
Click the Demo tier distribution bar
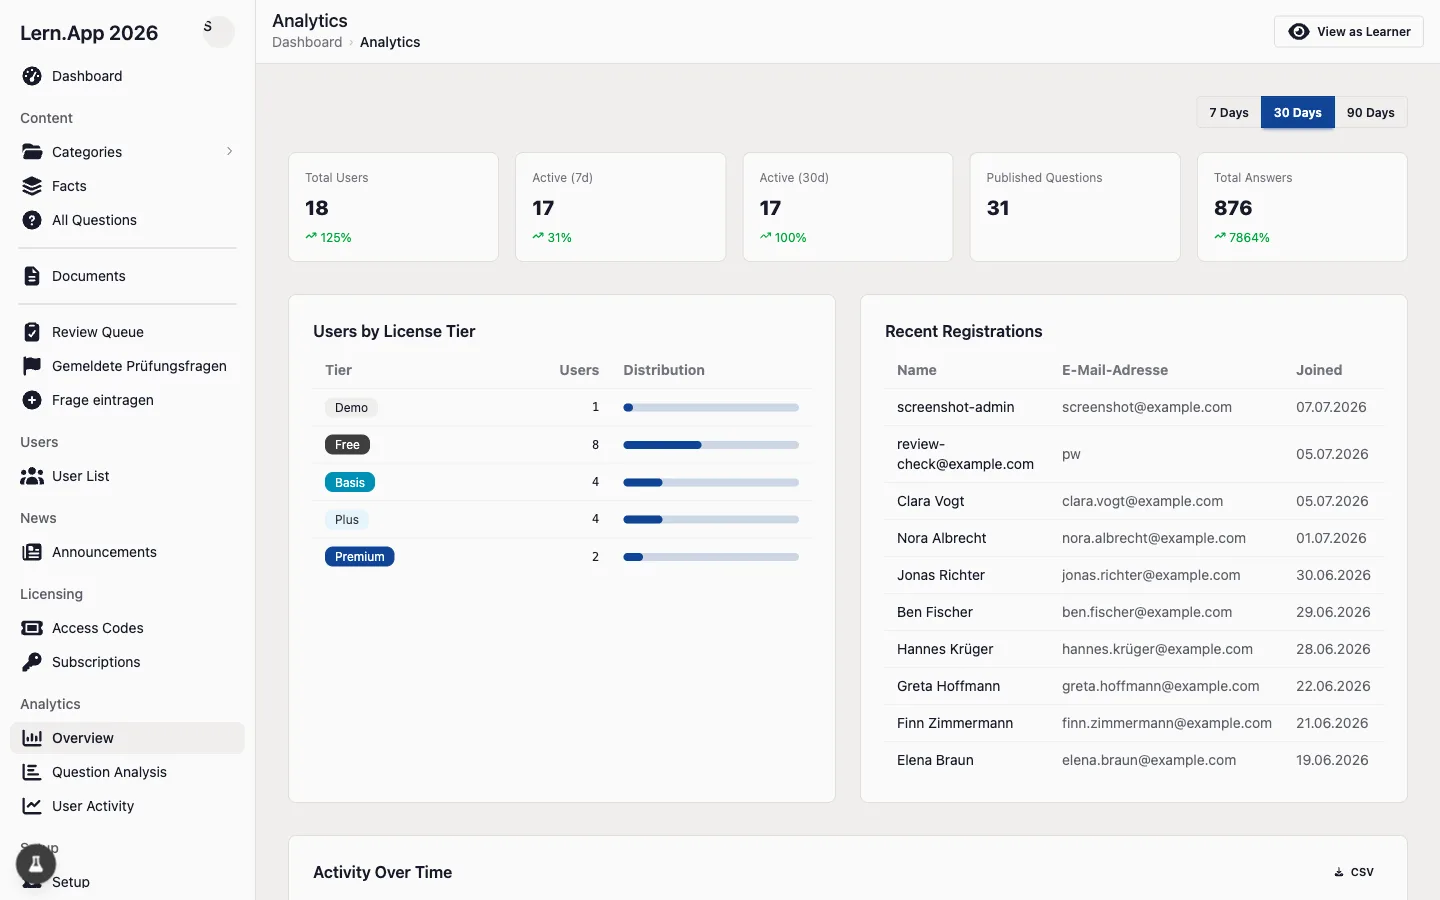[x=711, y=408]
